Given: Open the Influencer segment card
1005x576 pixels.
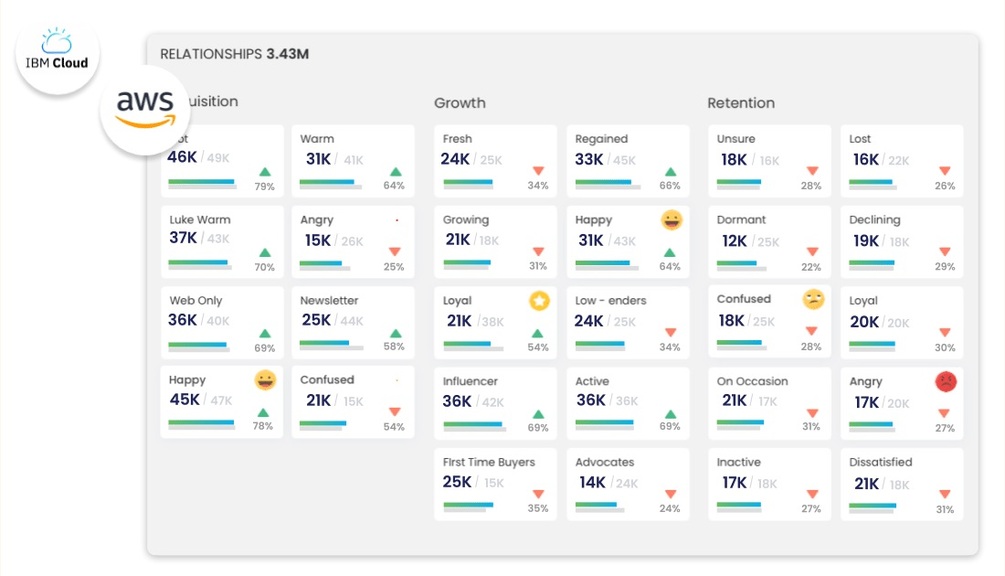Looking at the screenshot, I should tap(495, 402).
